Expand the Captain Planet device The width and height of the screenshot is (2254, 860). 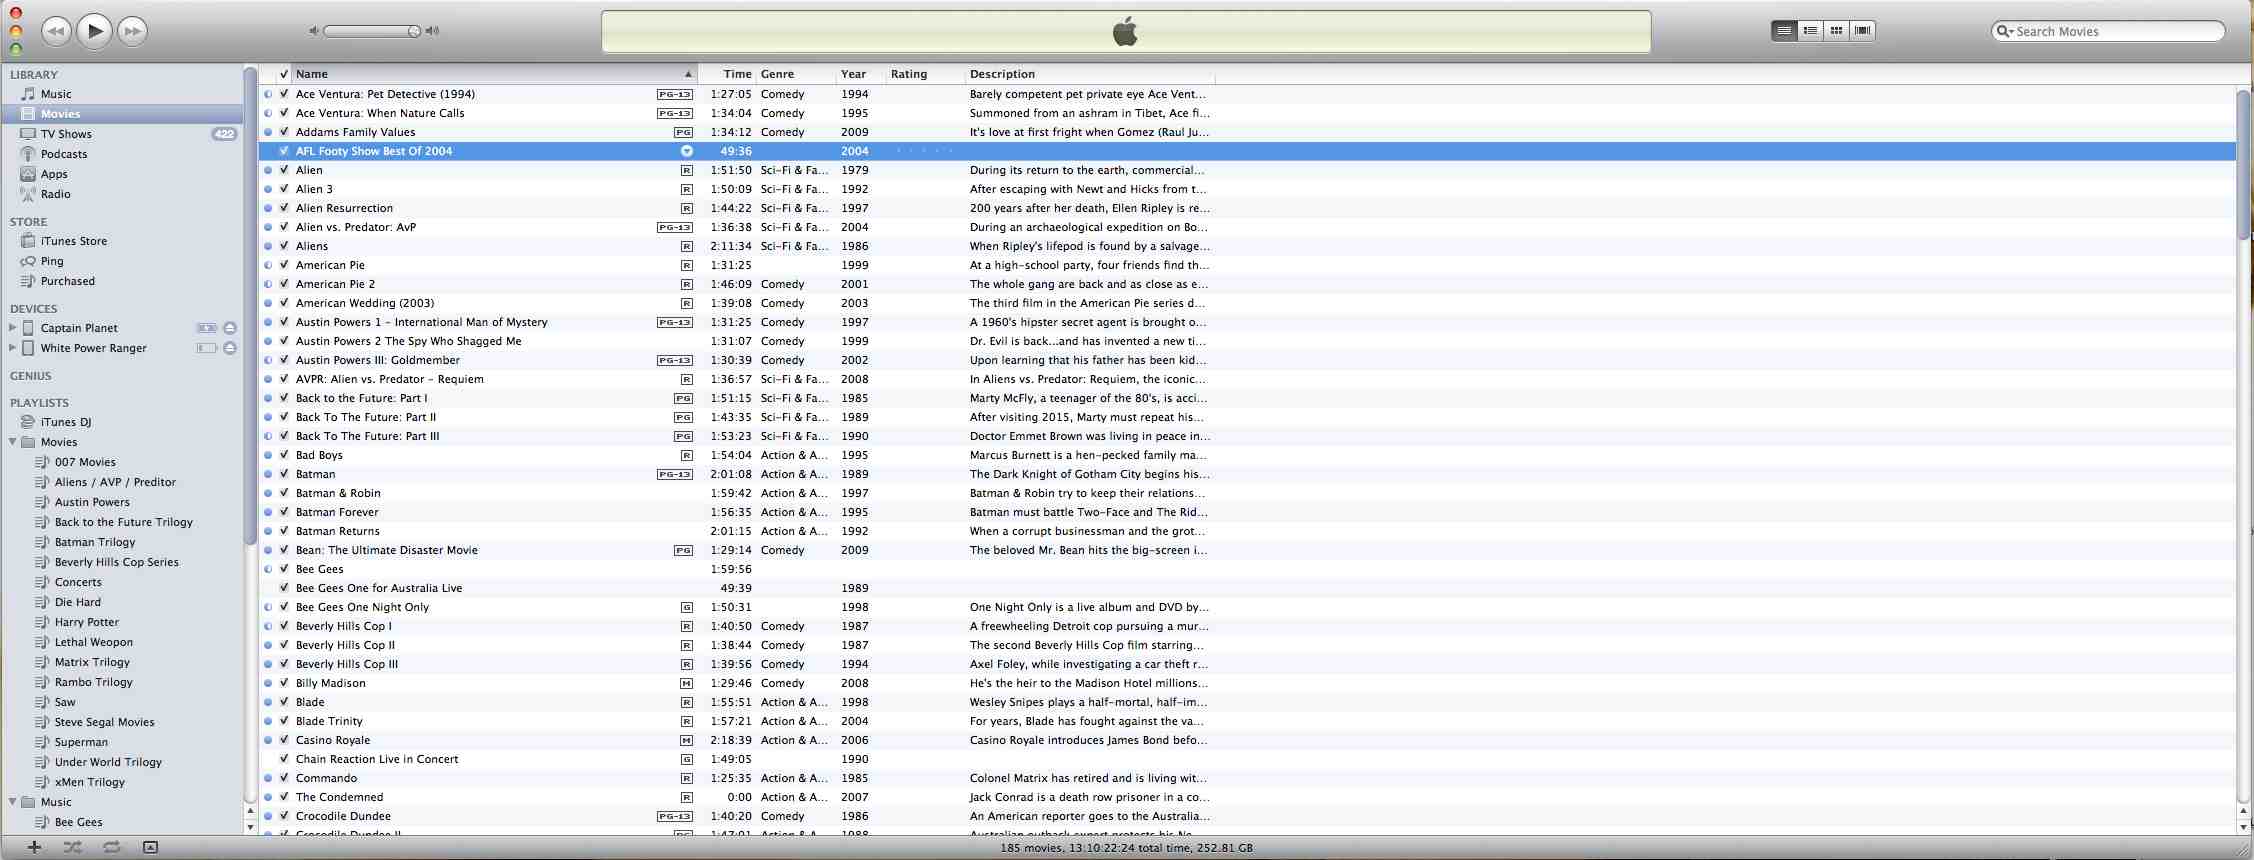click(x=12, y=328)
